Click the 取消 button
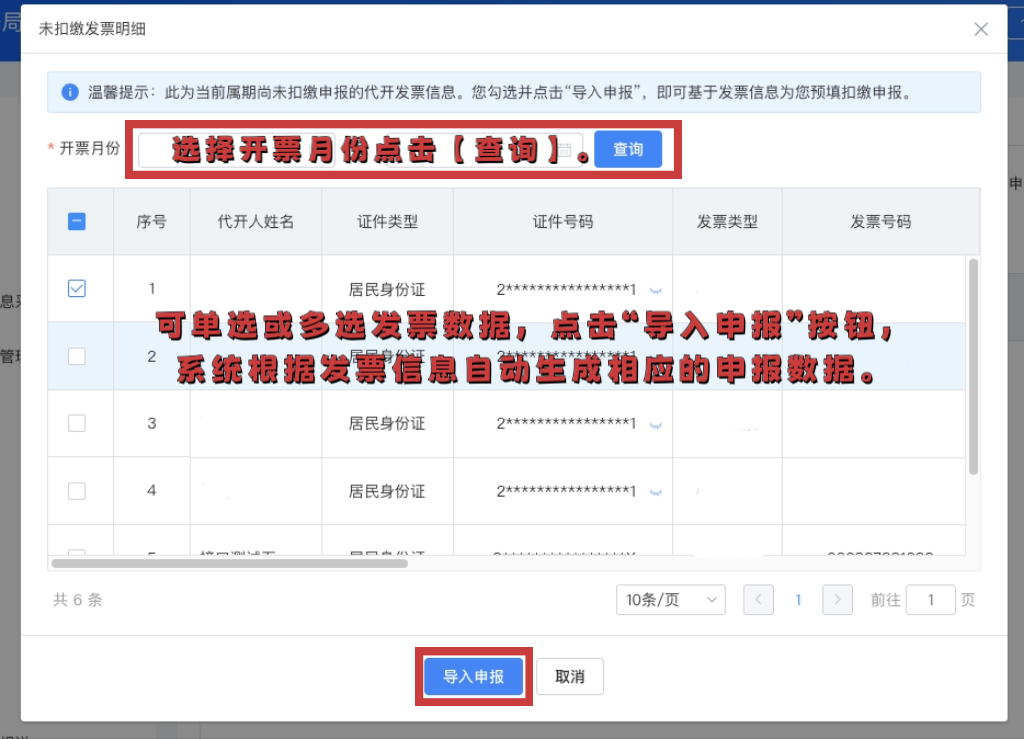Image resolution: width=1024 pixels, height=739 pixels. (569, 676)
